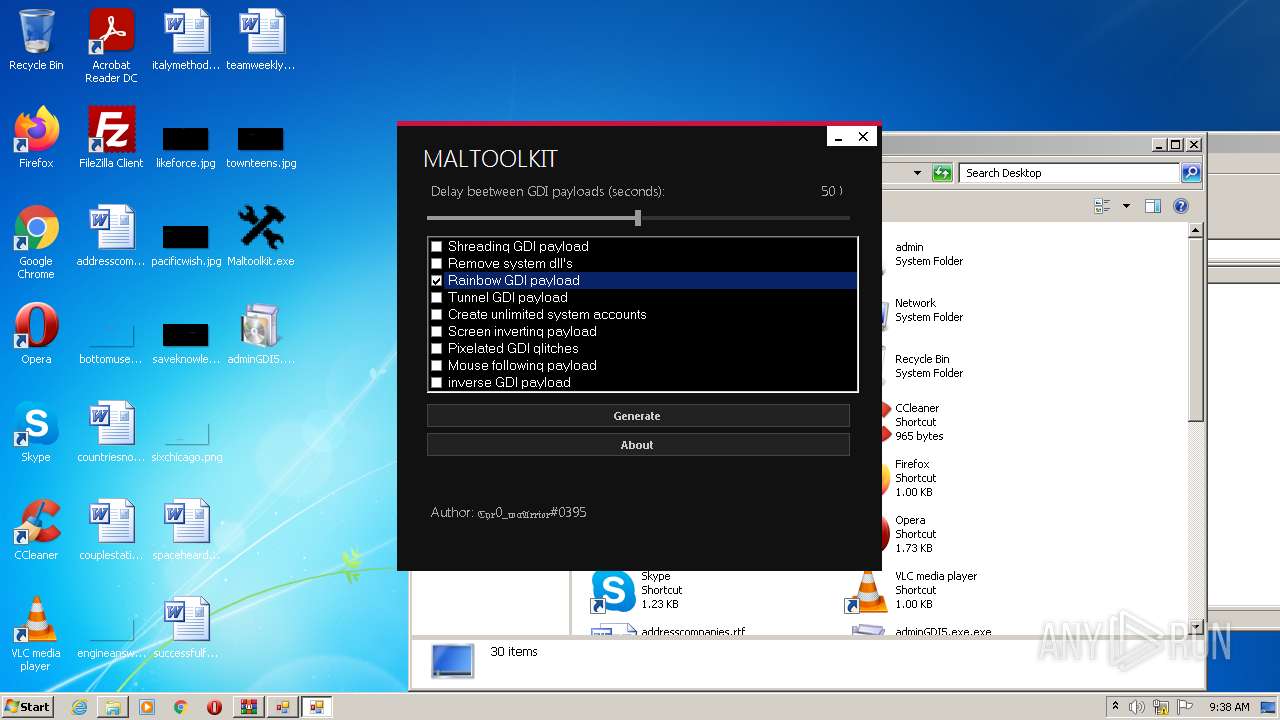The height and width of the screenshot is (720, 1280).
Task: Tick the Pixelated GDI glitches checkbox
Action: (436, 348)
